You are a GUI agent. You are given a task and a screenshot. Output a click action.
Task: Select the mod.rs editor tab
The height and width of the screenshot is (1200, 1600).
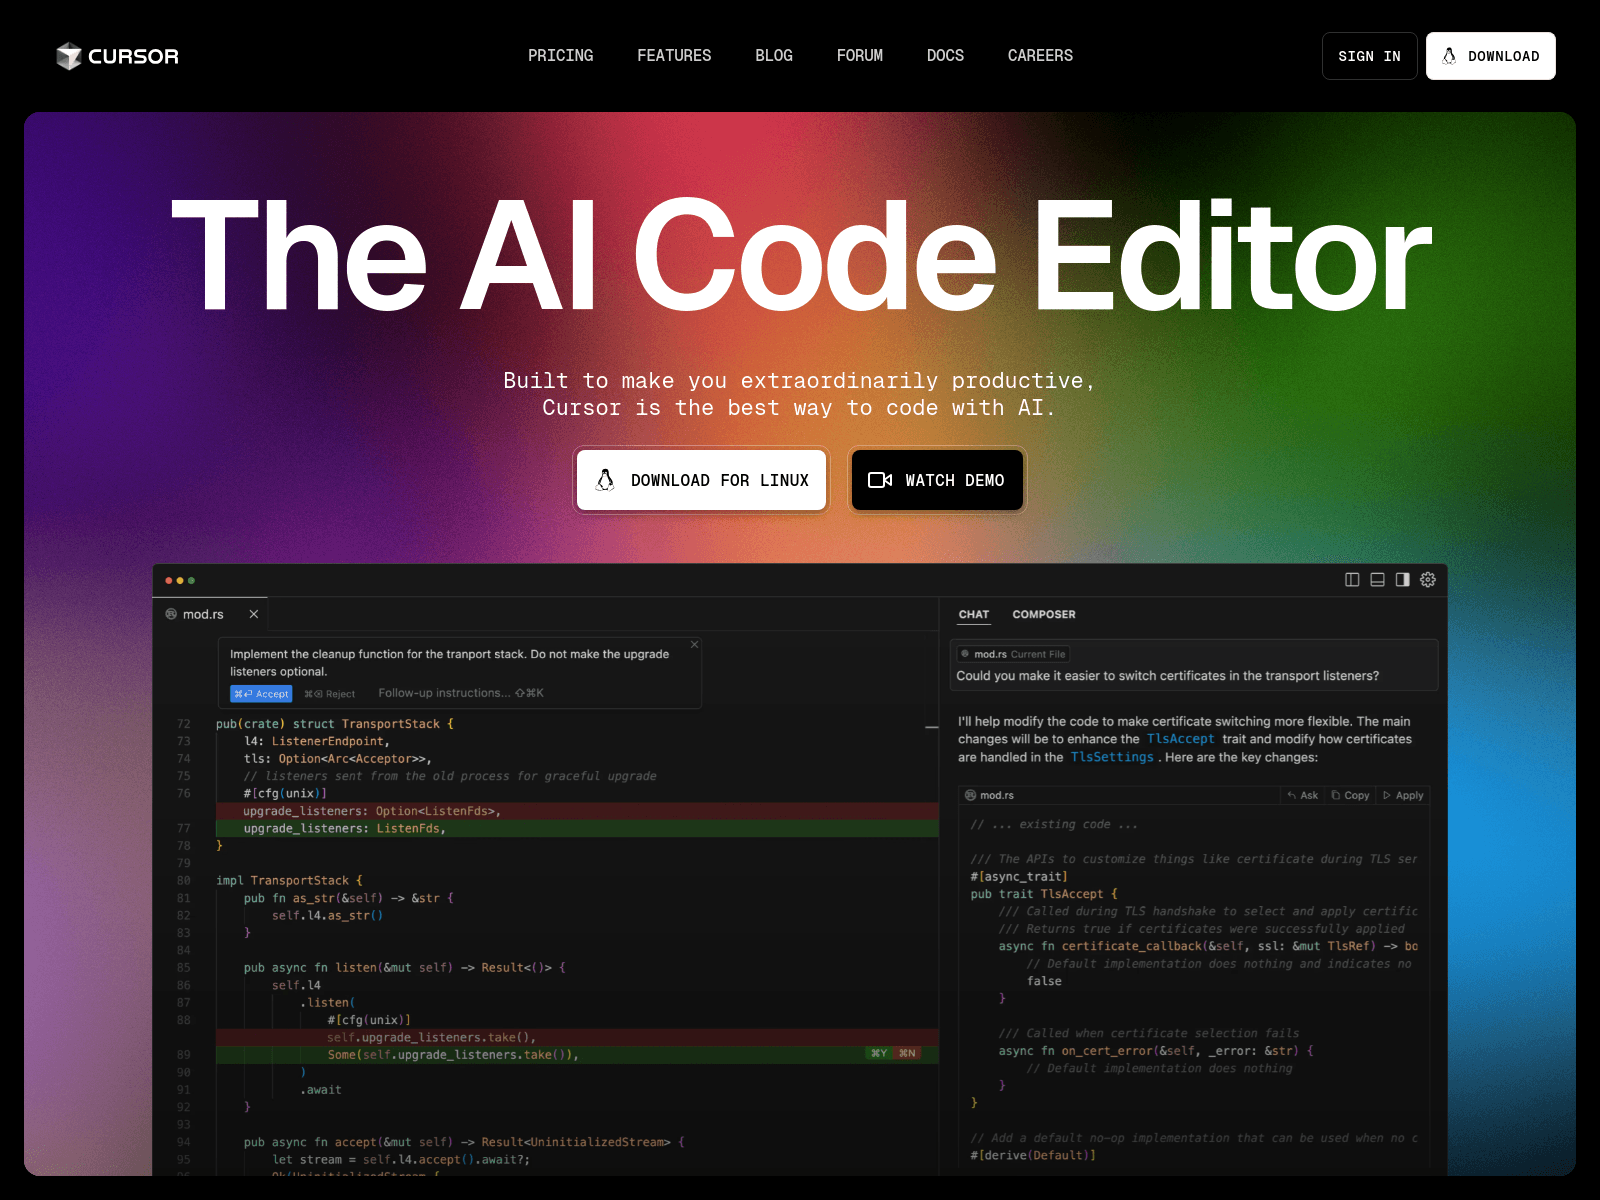[x=210, y=614]
